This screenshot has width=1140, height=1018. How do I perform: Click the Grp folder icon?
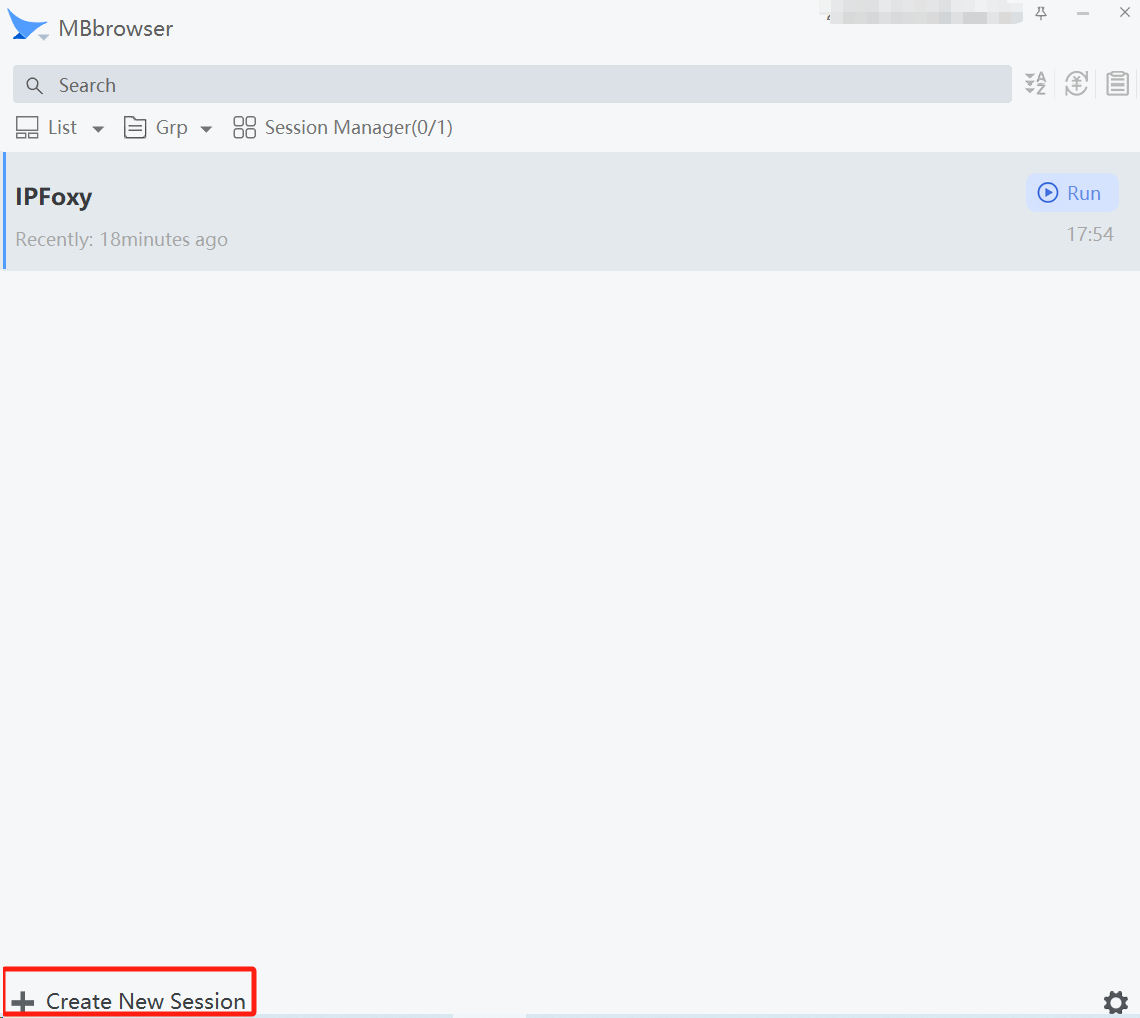(135, 127)
